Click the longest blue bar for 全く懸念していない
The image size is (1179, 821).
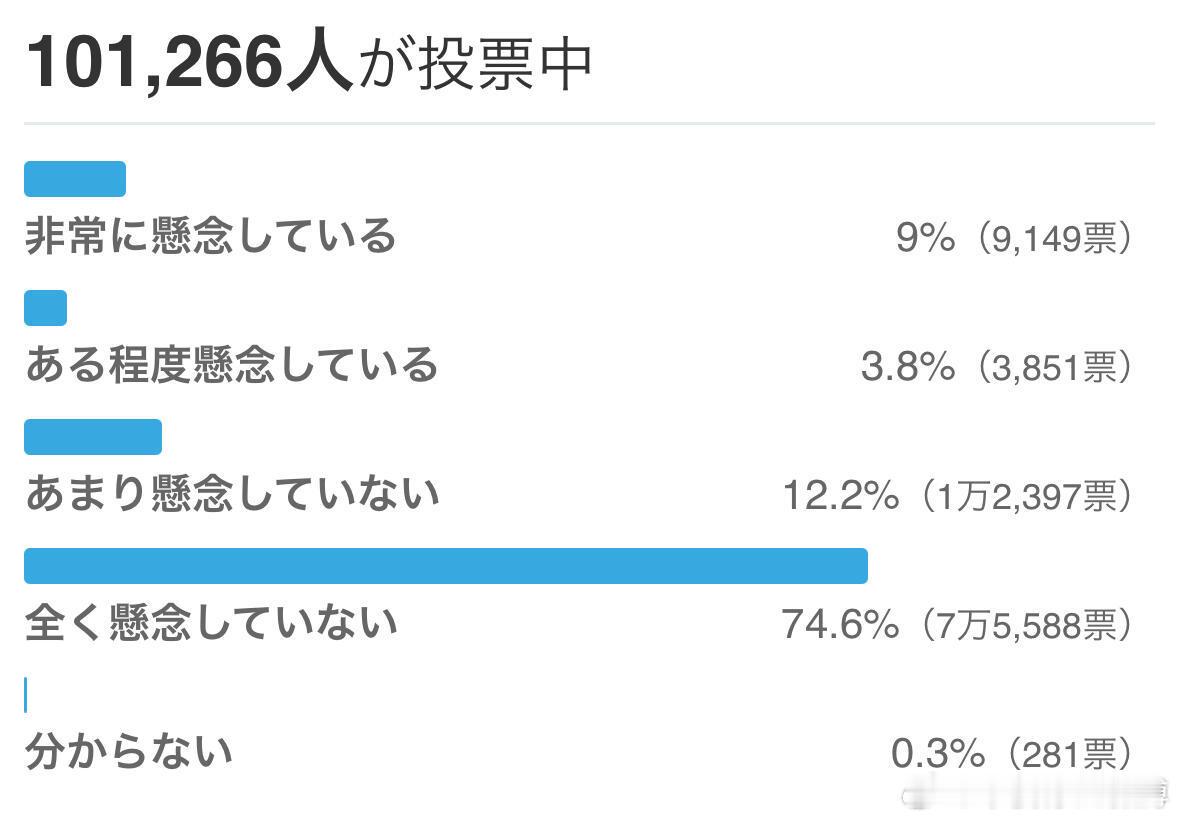(446, 566)
